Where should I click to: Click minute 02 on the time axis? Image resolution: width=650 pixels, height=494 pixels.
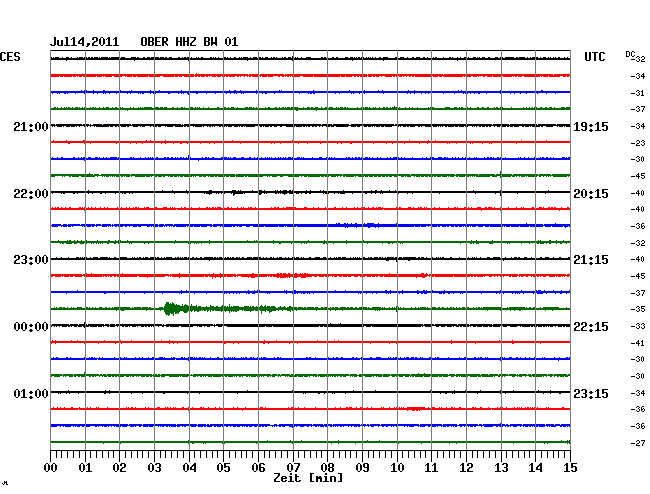click(119, 468)
